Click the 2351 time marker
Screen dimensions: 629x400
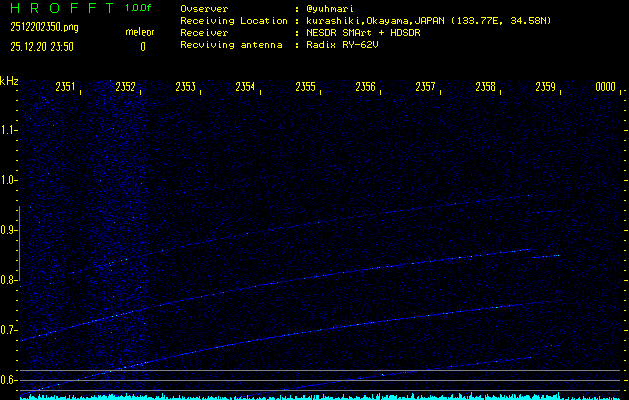(x=66, y=88)
